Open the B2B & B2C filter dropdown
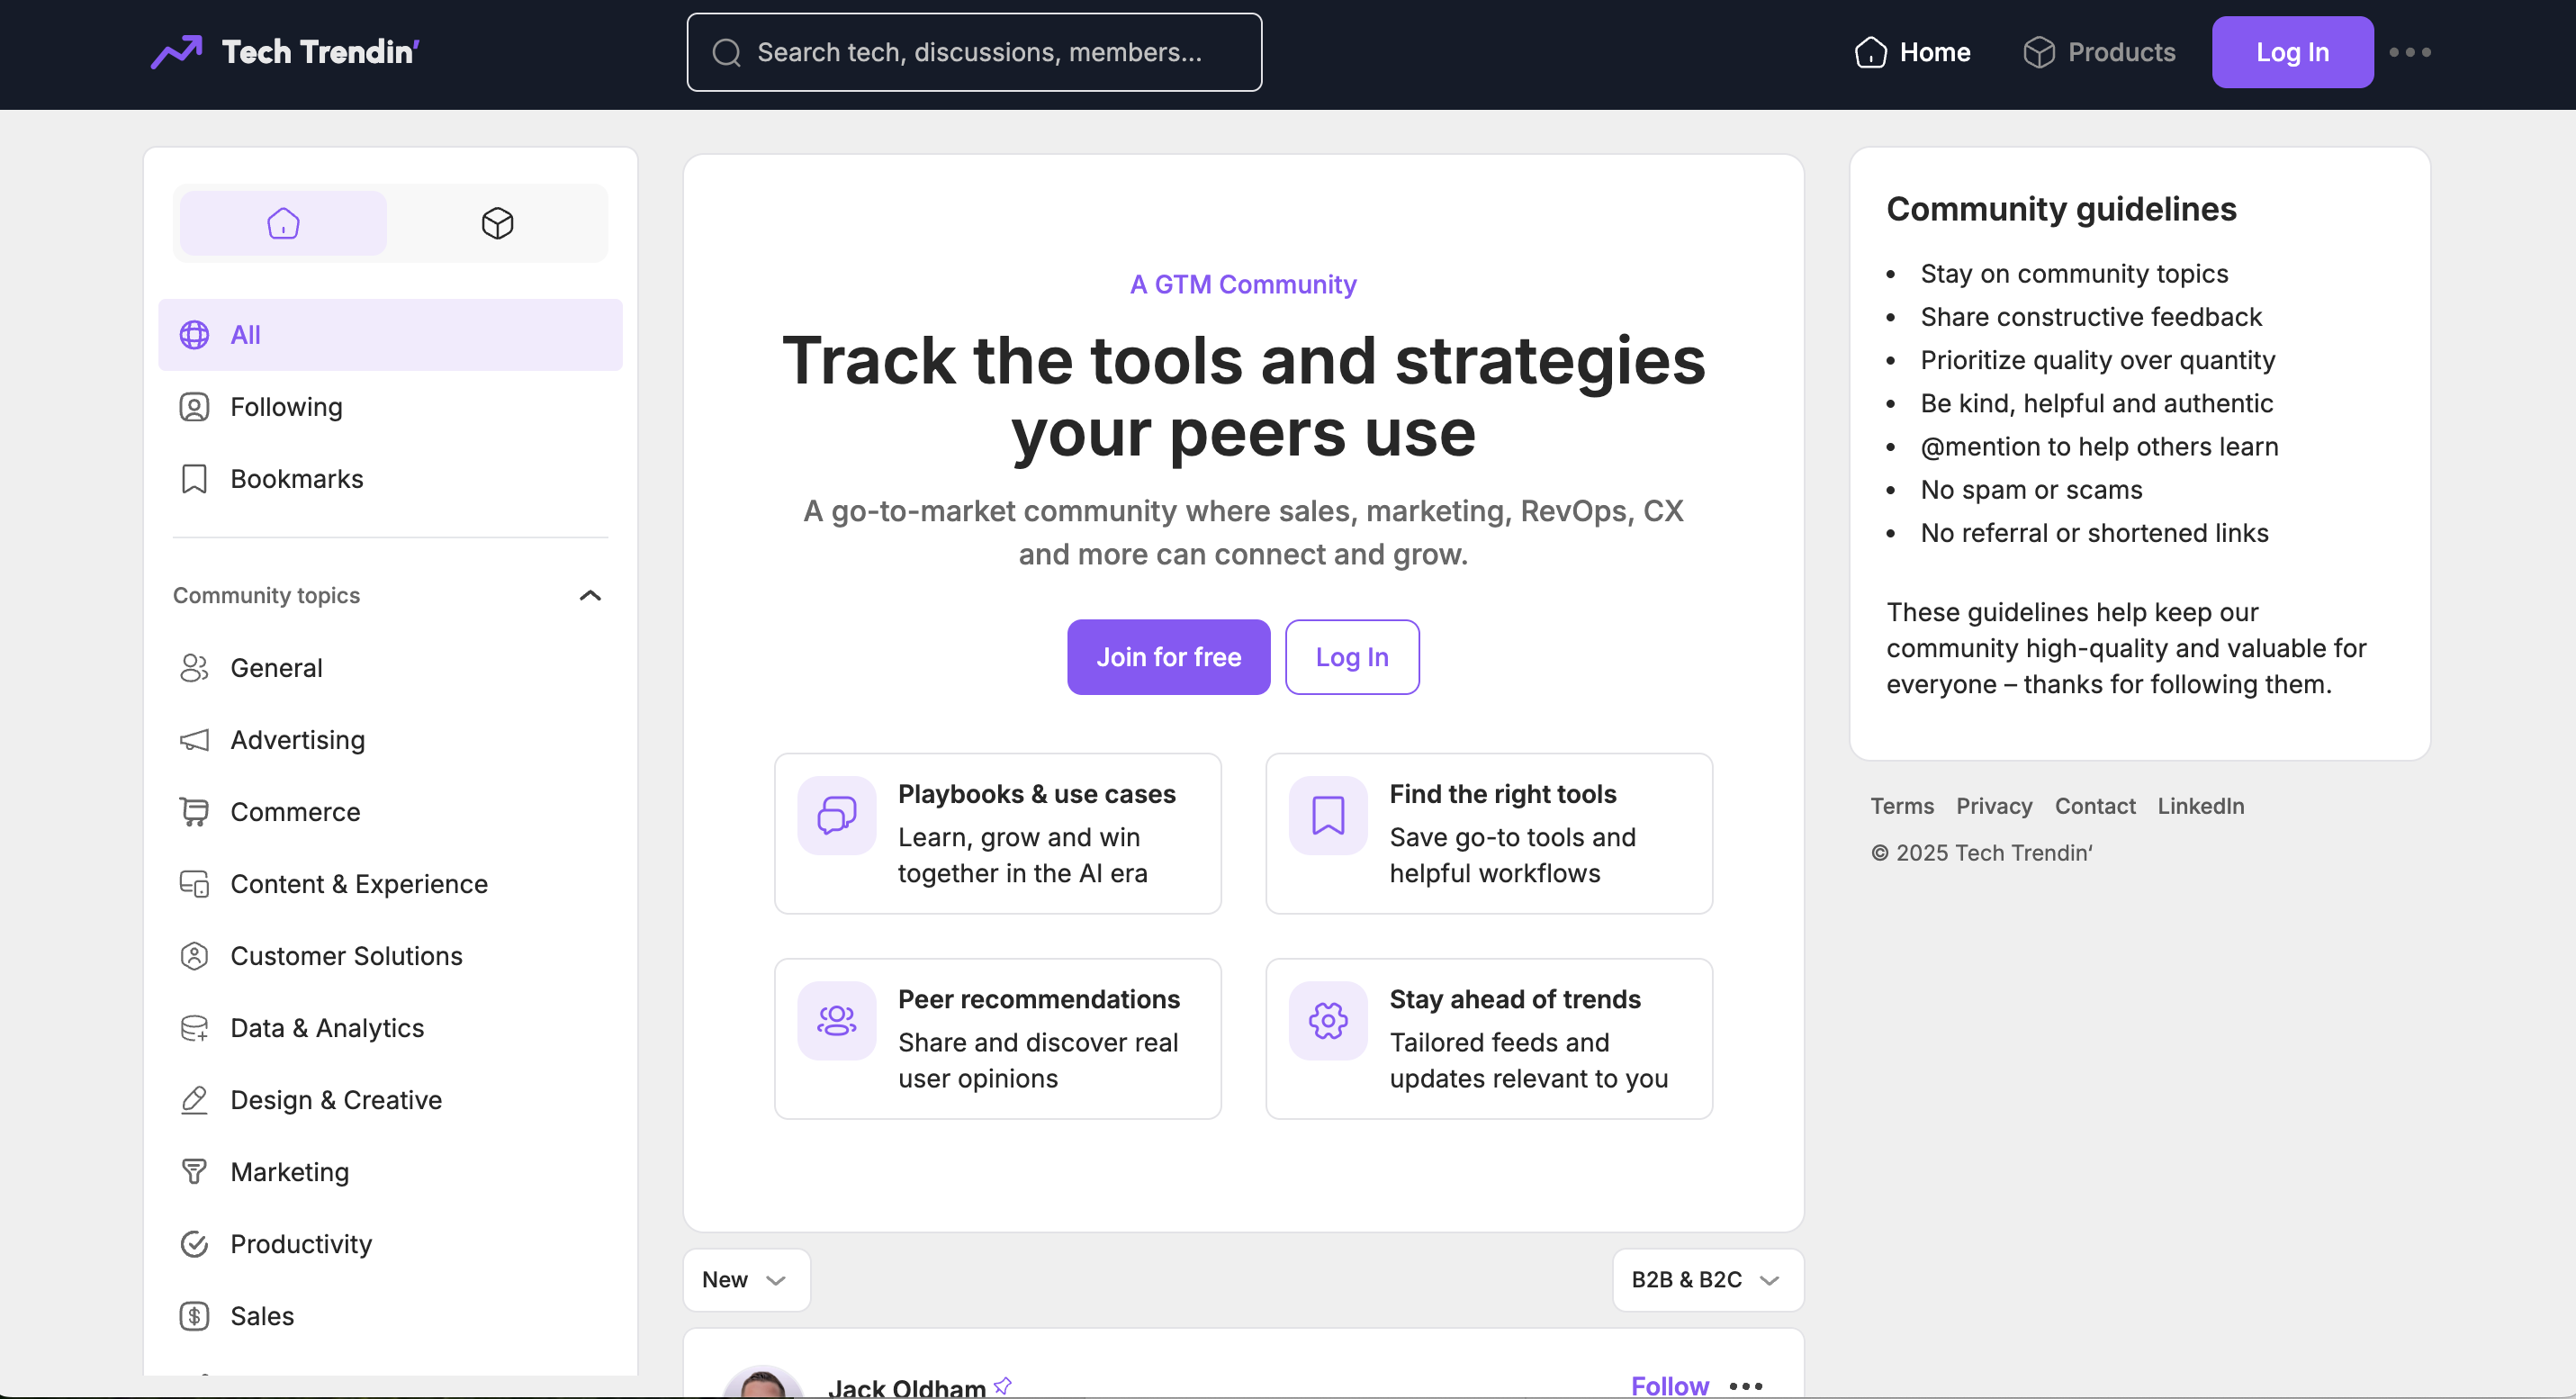 (x=1706, y=1280)
